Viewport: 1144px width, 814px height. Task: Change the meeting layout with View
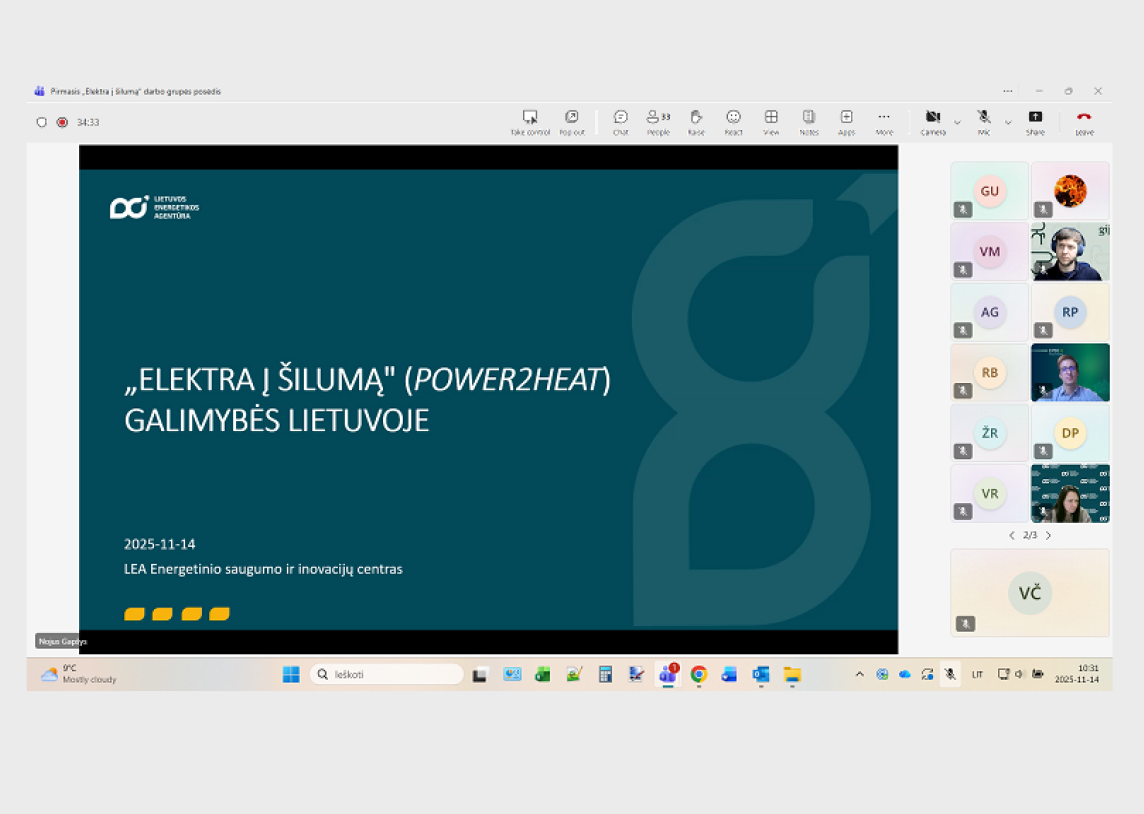point(771,120)
